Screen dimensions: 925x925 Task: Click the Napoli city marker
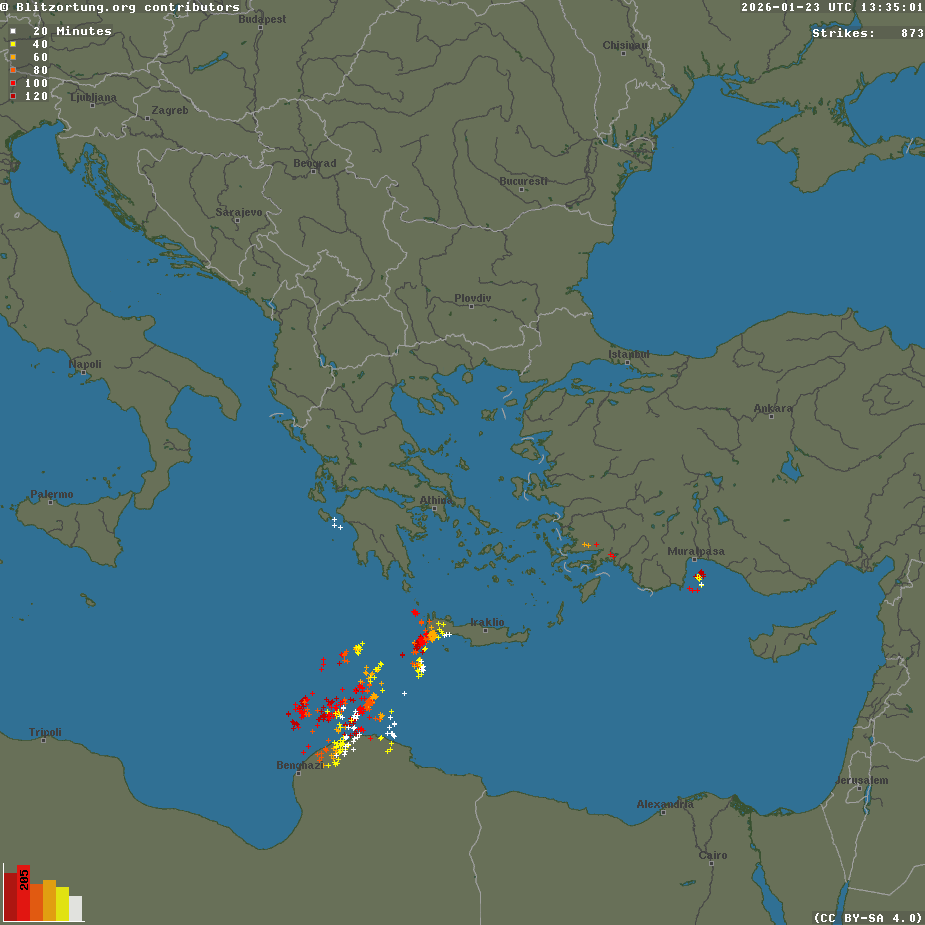[85, 371]
